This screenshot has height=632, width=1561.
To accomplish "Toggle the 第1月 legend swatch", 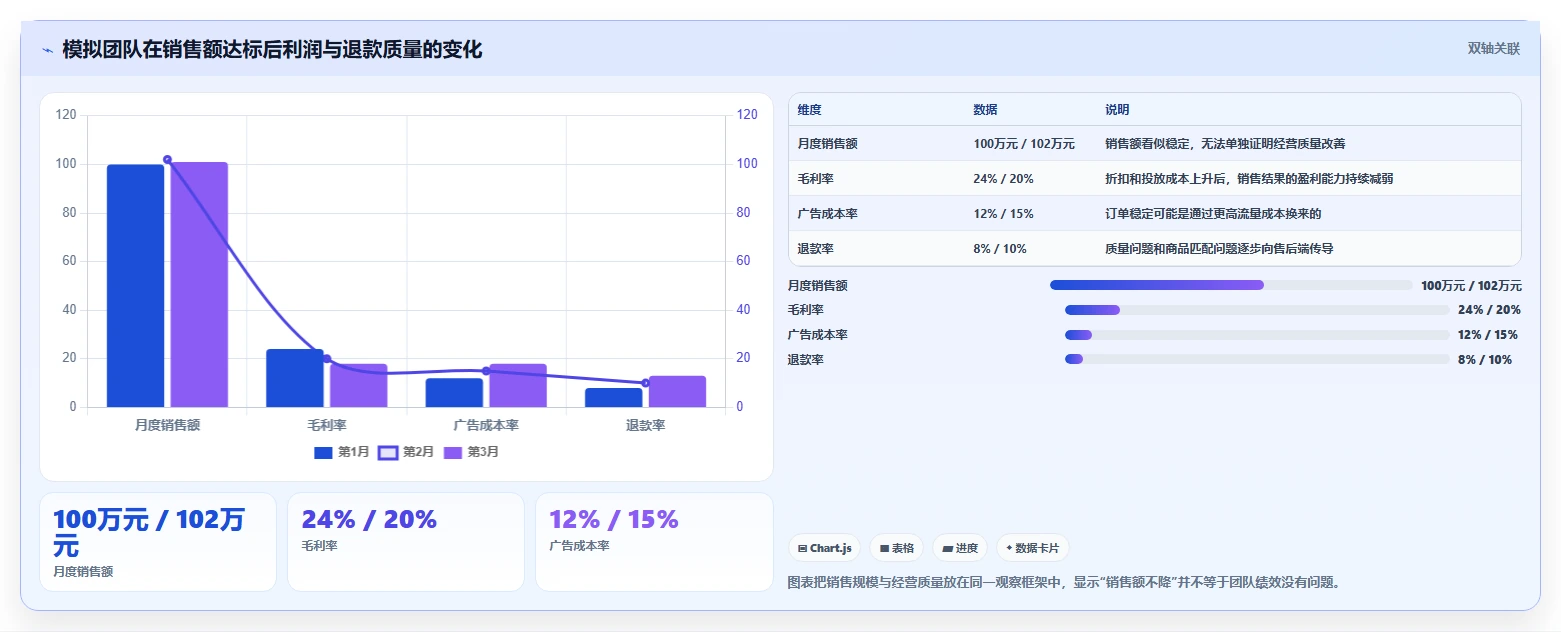I will coord(323,452).
